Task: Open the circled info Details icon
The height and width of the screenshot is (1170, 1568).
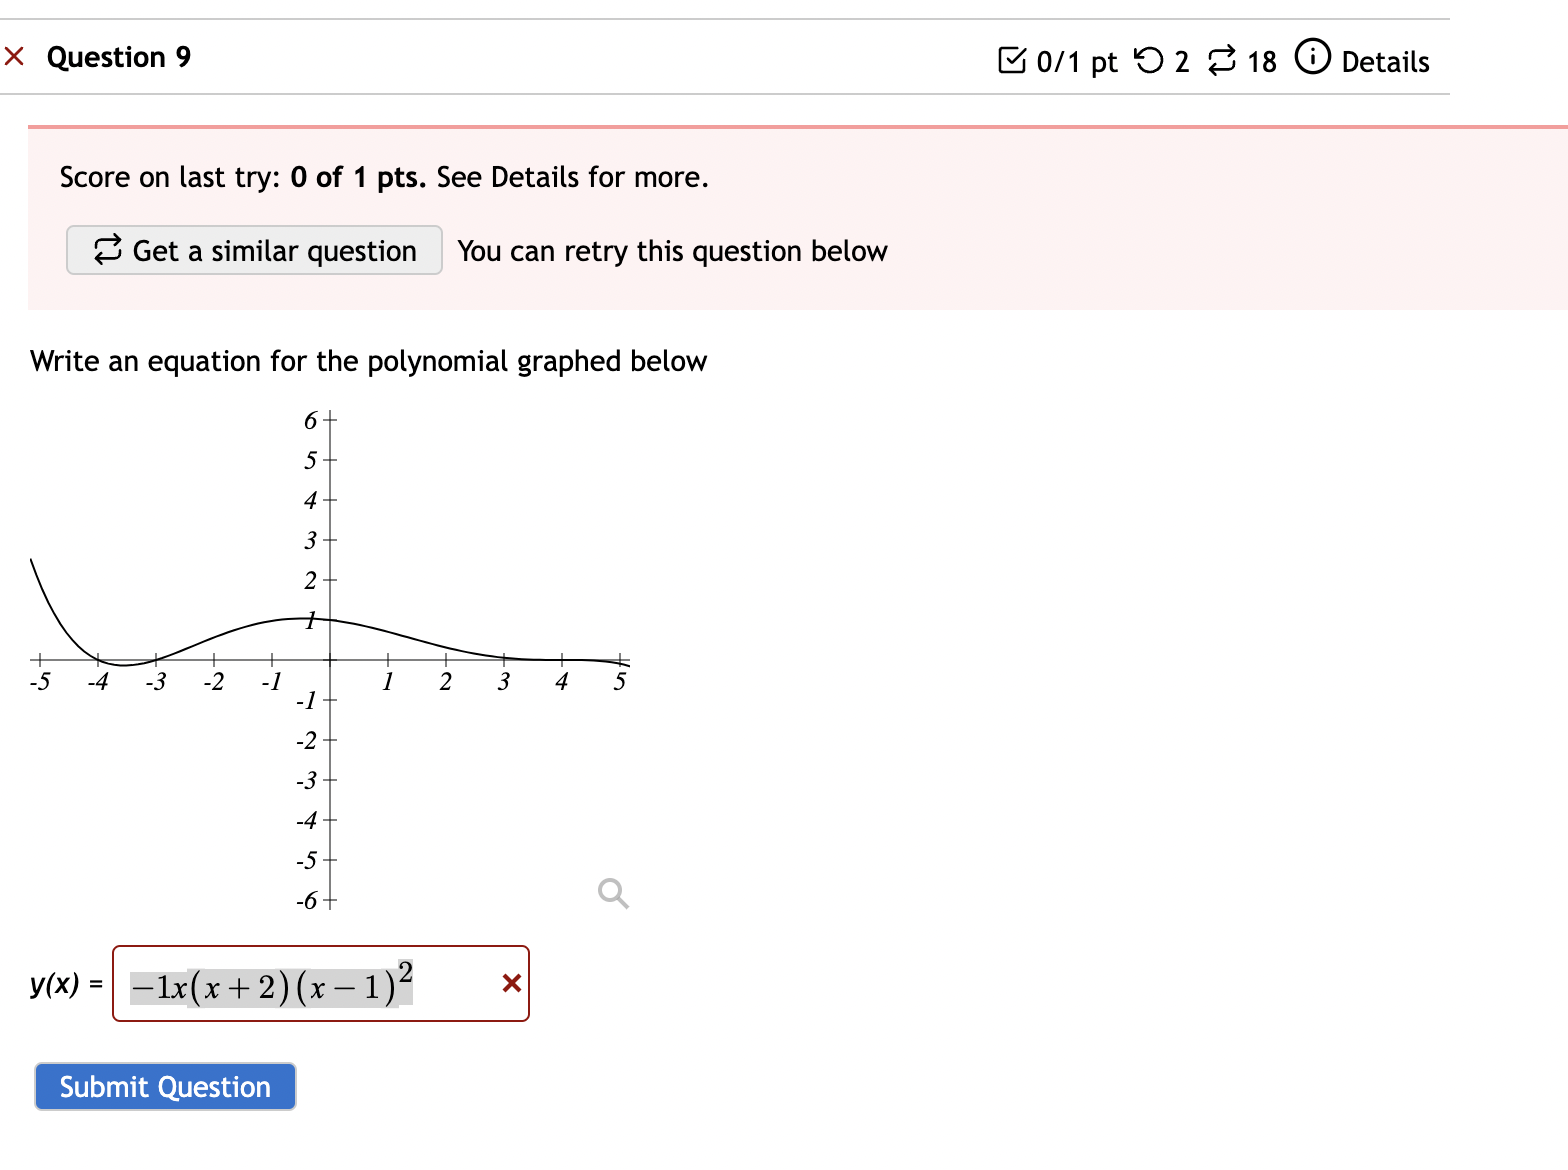Action: click(x=1312, y=58)
